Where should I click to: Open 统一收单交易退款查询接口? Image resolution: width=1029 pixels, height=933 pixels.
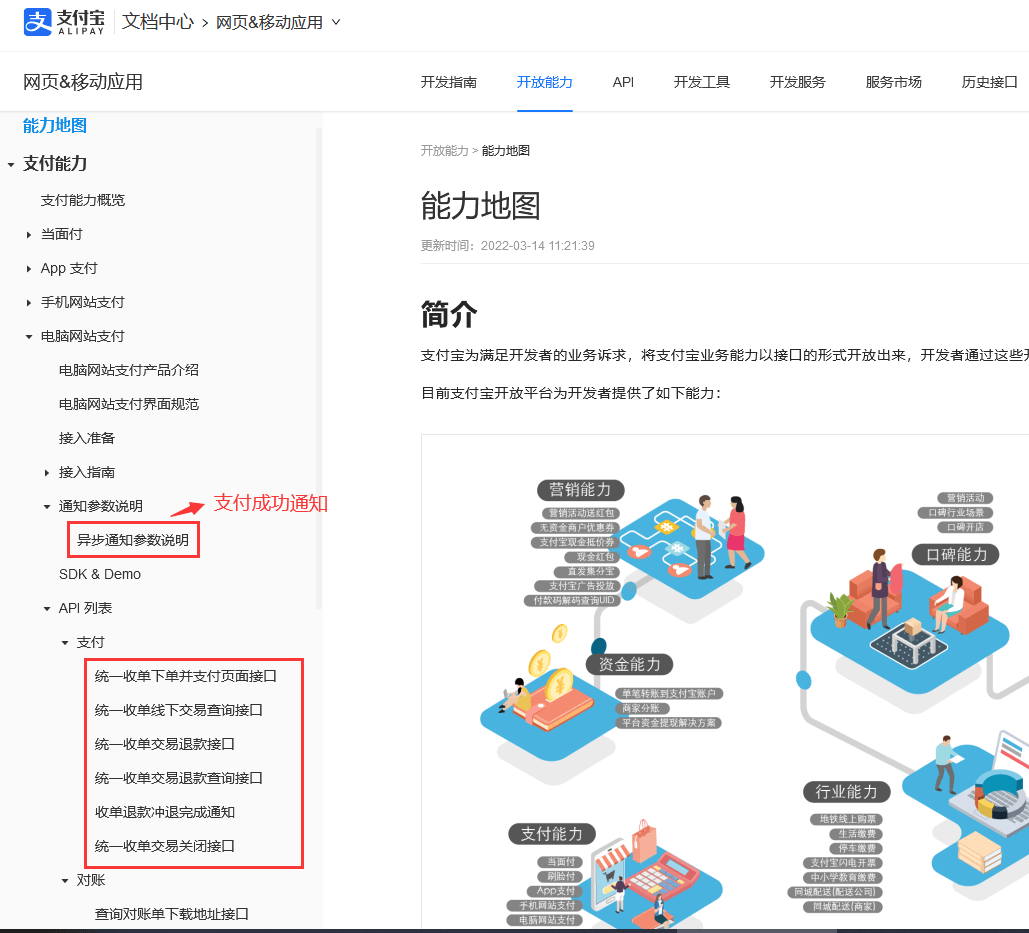(178, 778)
